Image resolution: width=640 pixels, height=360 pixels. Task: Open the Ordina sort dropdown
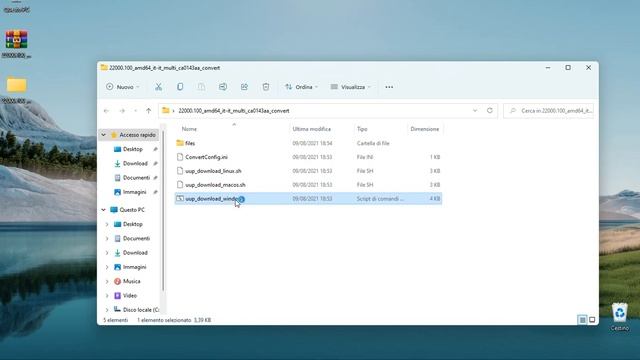click(x=301, y=87)
